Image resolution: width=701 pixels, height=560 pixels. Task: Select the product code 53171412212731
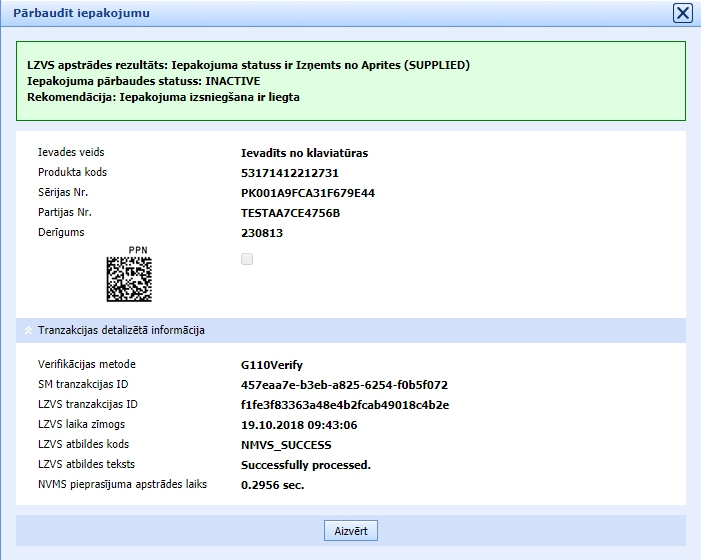pos(290,173)
